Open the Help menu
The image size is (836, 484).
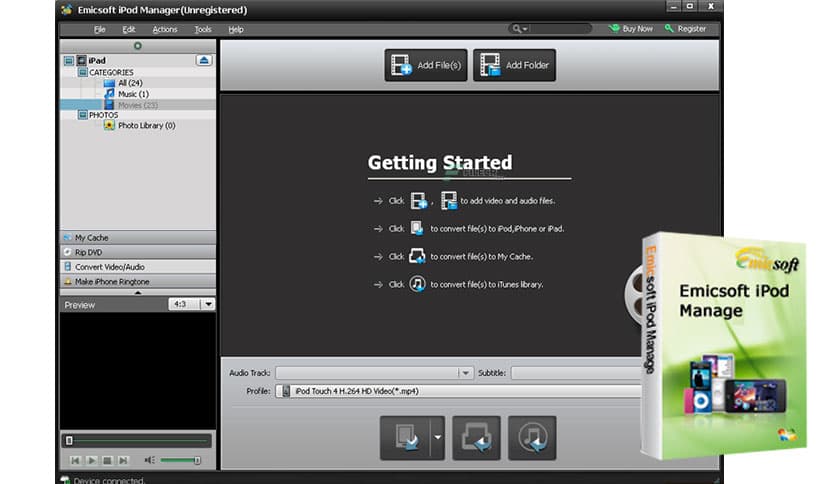click(236, 29)
